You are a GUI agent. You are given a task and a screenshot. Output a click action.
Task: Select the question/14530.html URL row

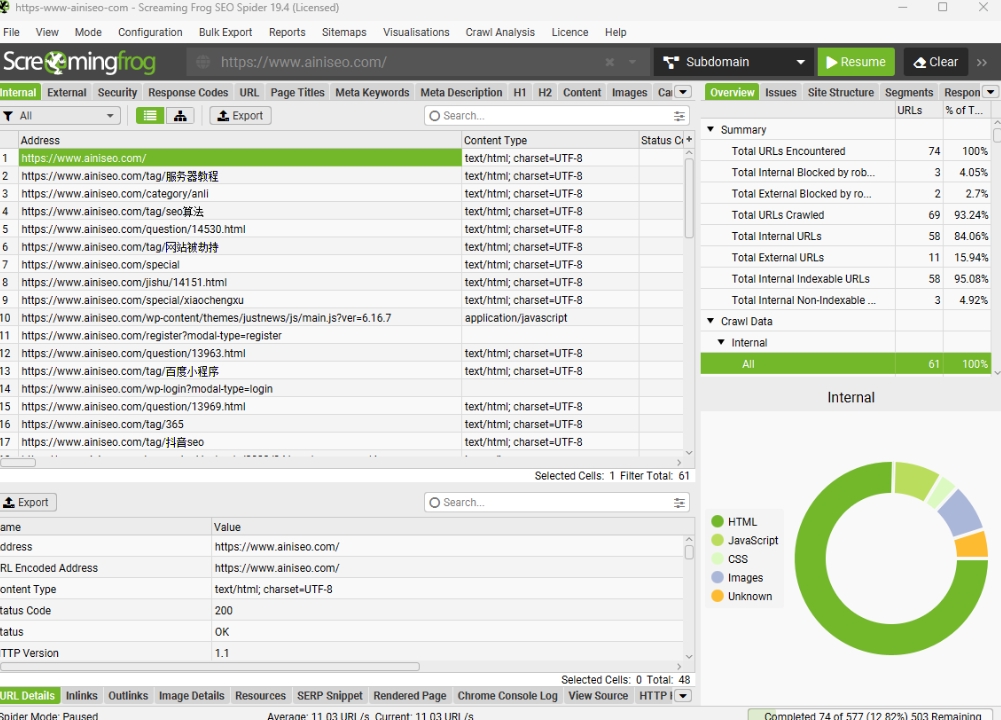(342, 229)
